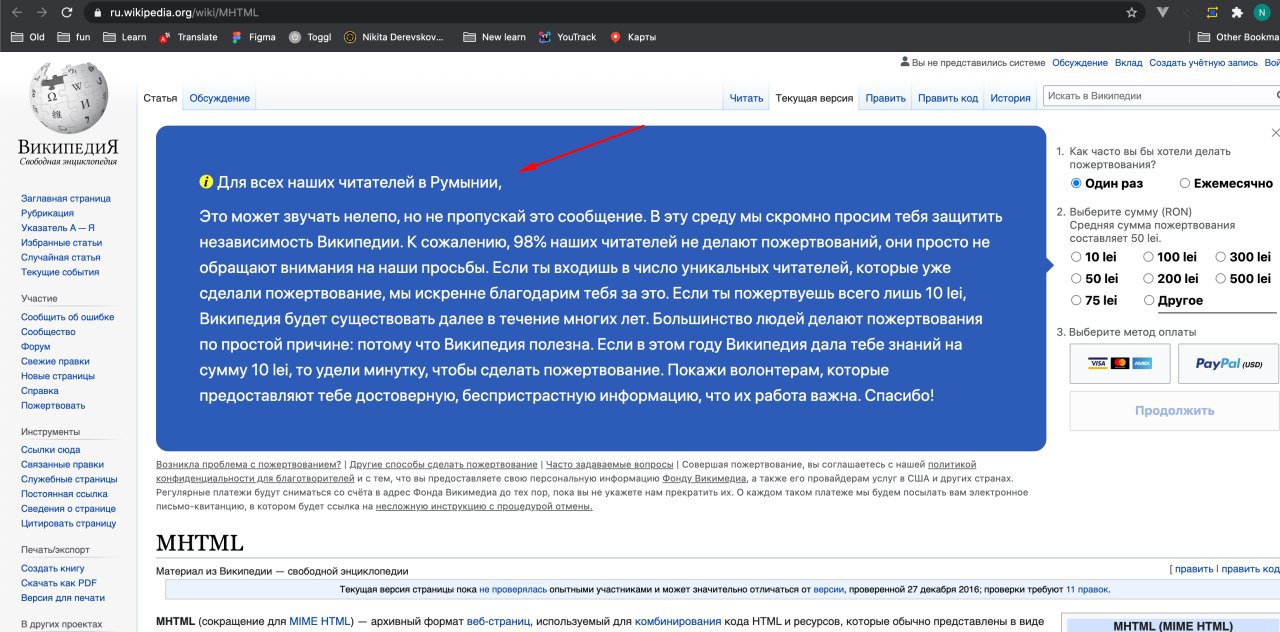Expand the Old bookmarks folder
1280x632 pixels.
pyautogui.click(x=27, y=37)
